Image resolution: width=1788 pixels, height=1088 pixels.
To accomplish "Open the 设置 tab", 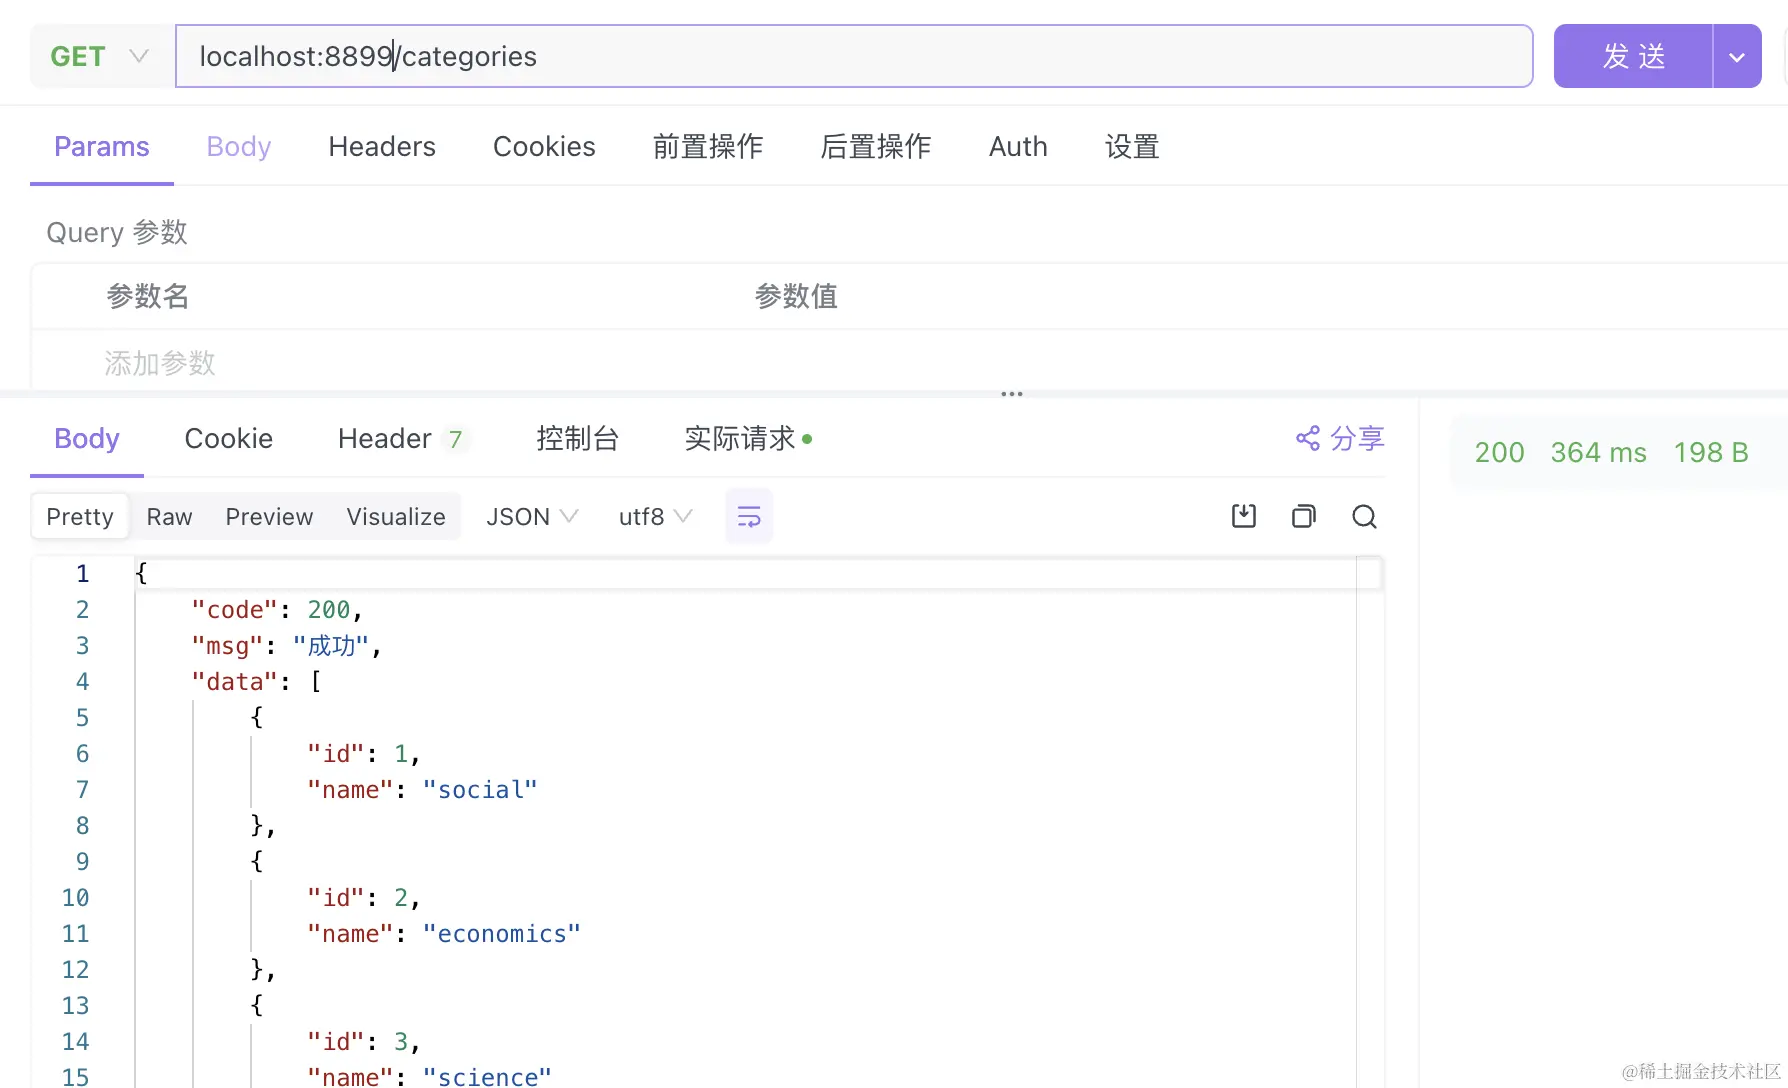I will click(x=1132, y=146).
